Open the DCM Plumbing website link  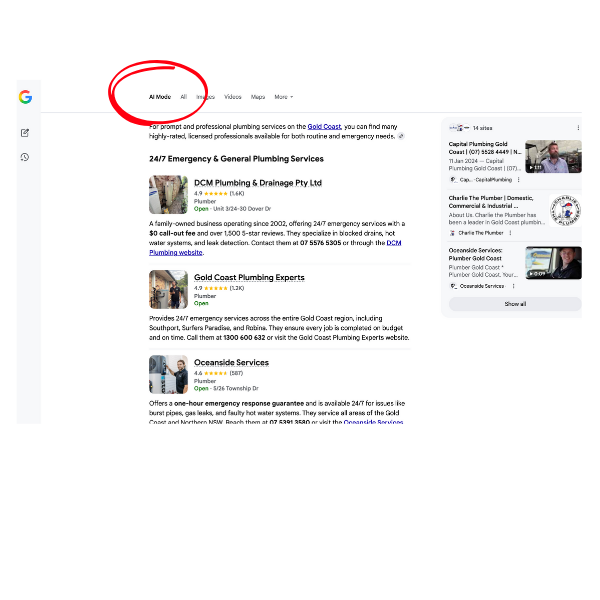(275, 248)
